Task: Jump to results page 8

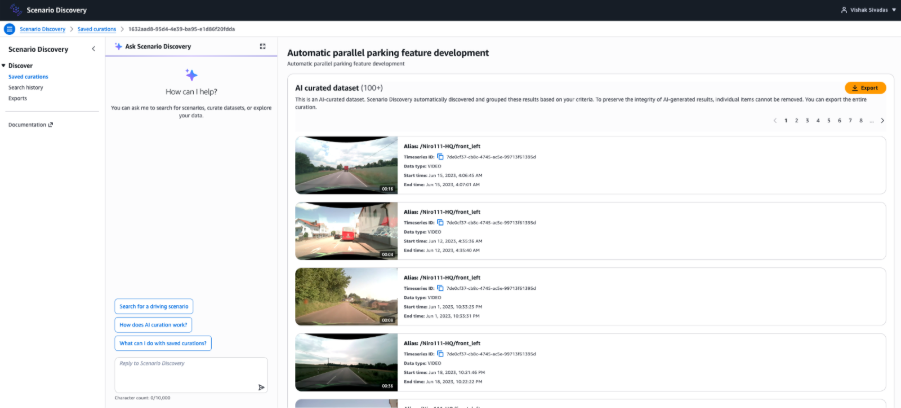Action: click(x=861, y=121)
